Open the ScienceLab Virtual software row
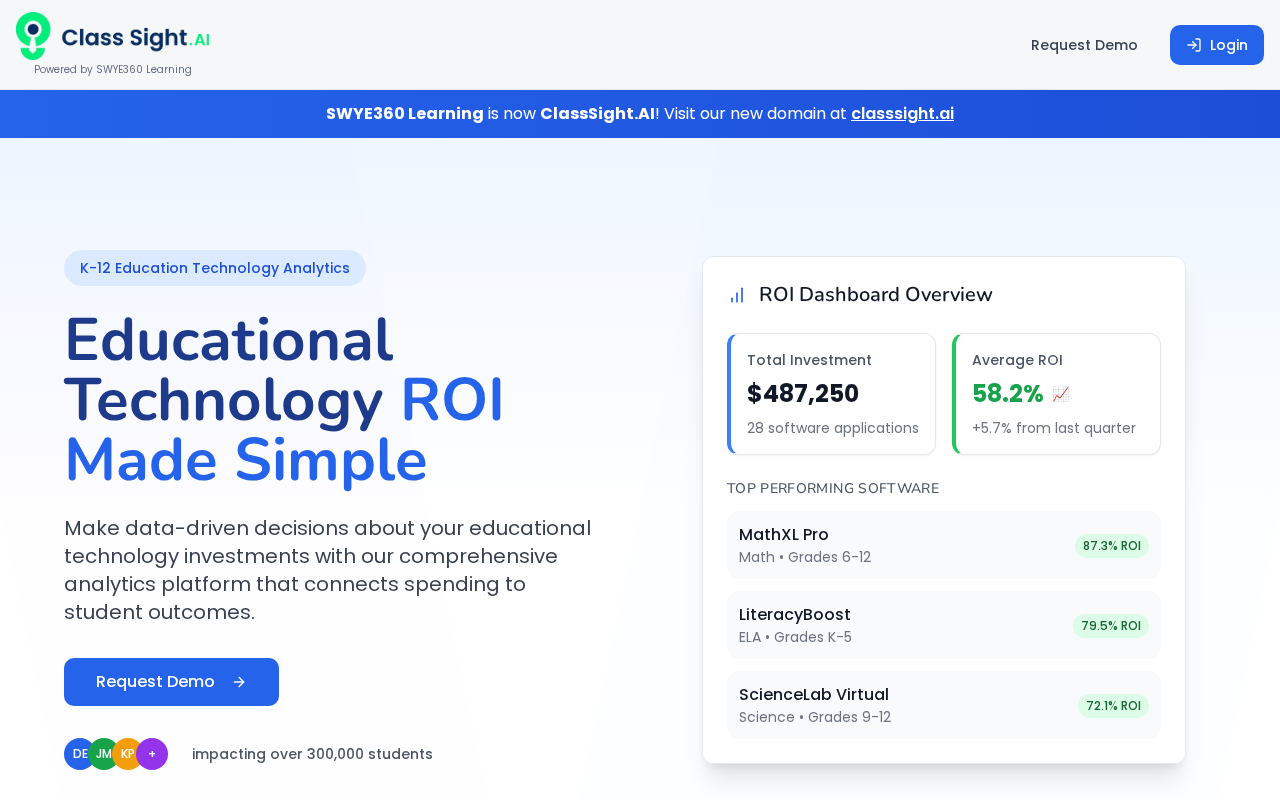The width and height of the screenshot is (1280, 800). tap(944, 705)
